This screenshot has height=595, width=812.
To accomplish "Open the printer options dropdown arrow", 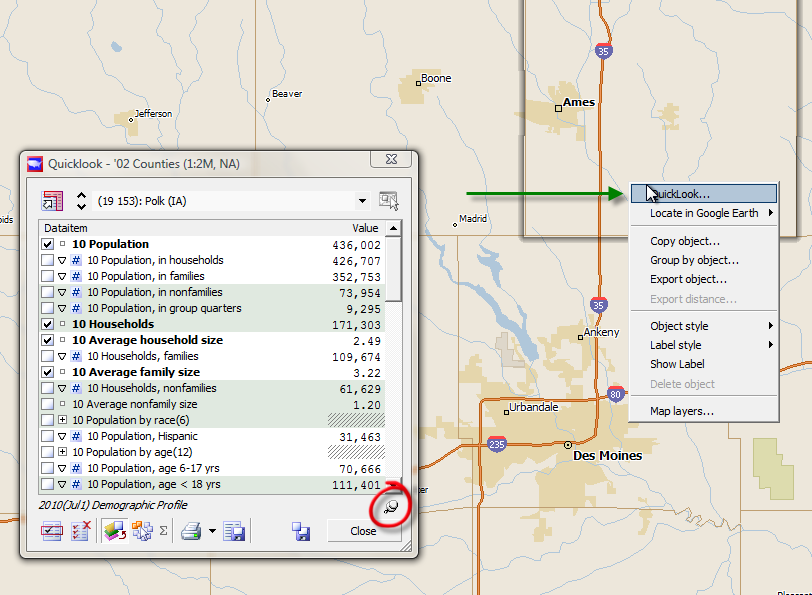I will pyautogui.click(x=212, y=532).
